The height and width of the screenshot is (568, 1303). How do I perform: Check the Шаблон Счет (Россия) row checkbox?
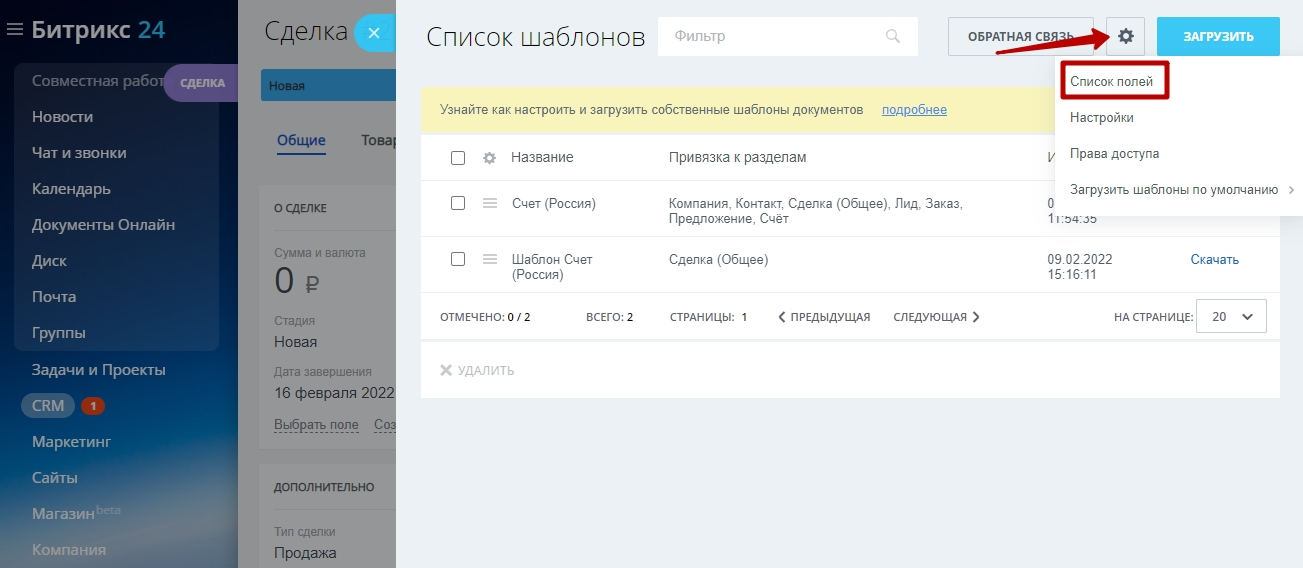click(x=458, y=259)
